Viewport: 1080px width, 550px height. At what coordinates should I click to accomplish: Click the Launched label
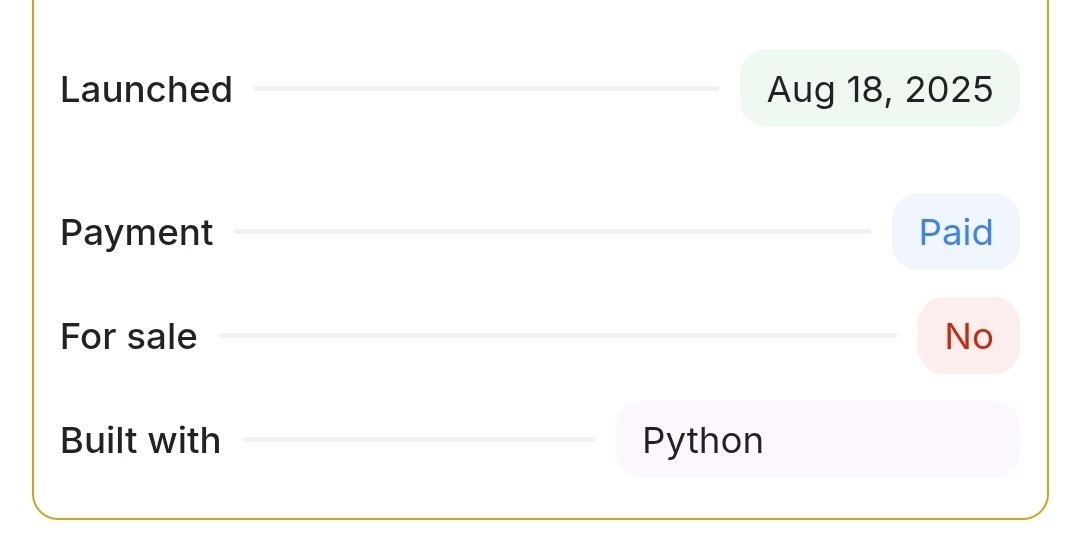(x=146, y=90)
